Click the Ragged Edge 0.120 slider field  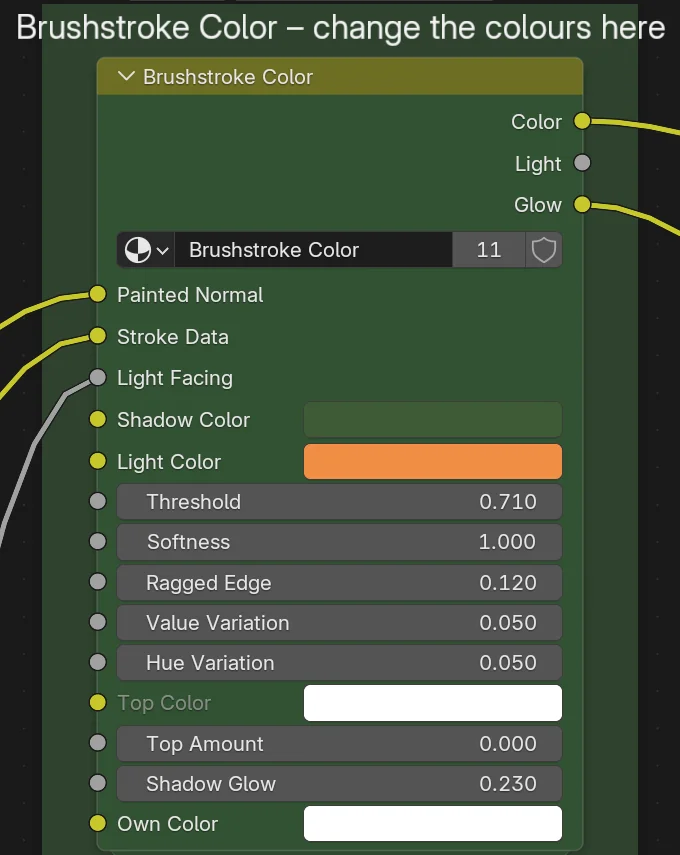[339, 582]
